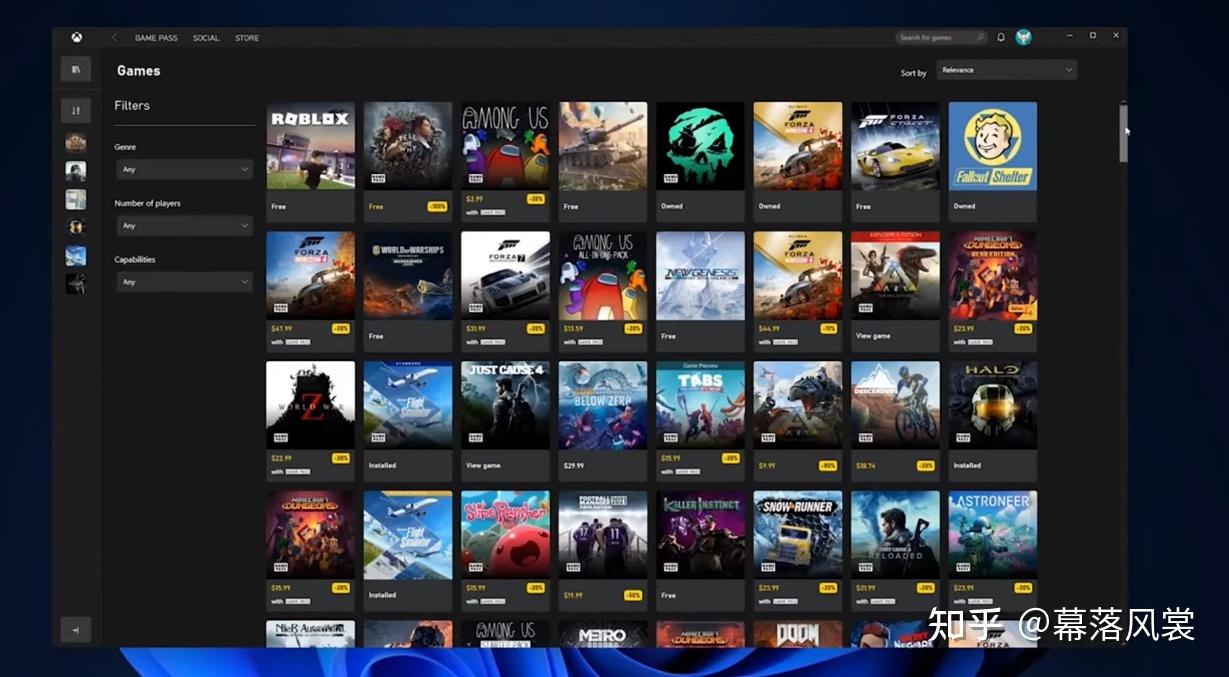Click Owned label under Fallout Shelter
Screen dimensions: 1229x677
point(964,206)
